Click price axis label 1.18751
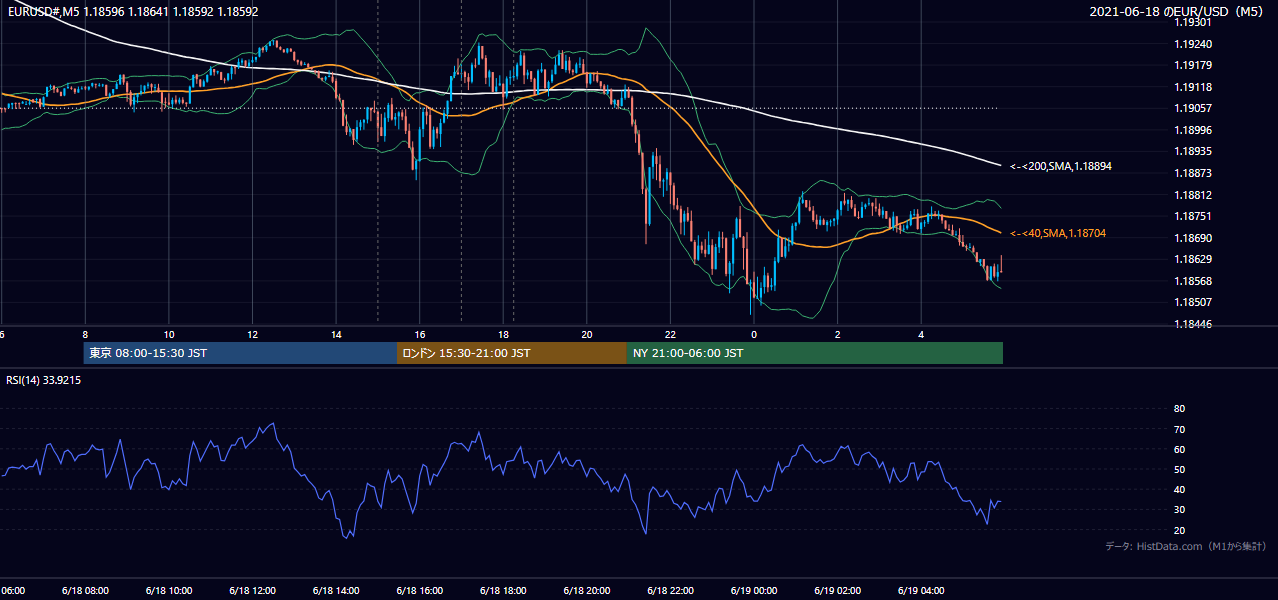The height and width of the screenshot is (600, 1278). 1192,216
